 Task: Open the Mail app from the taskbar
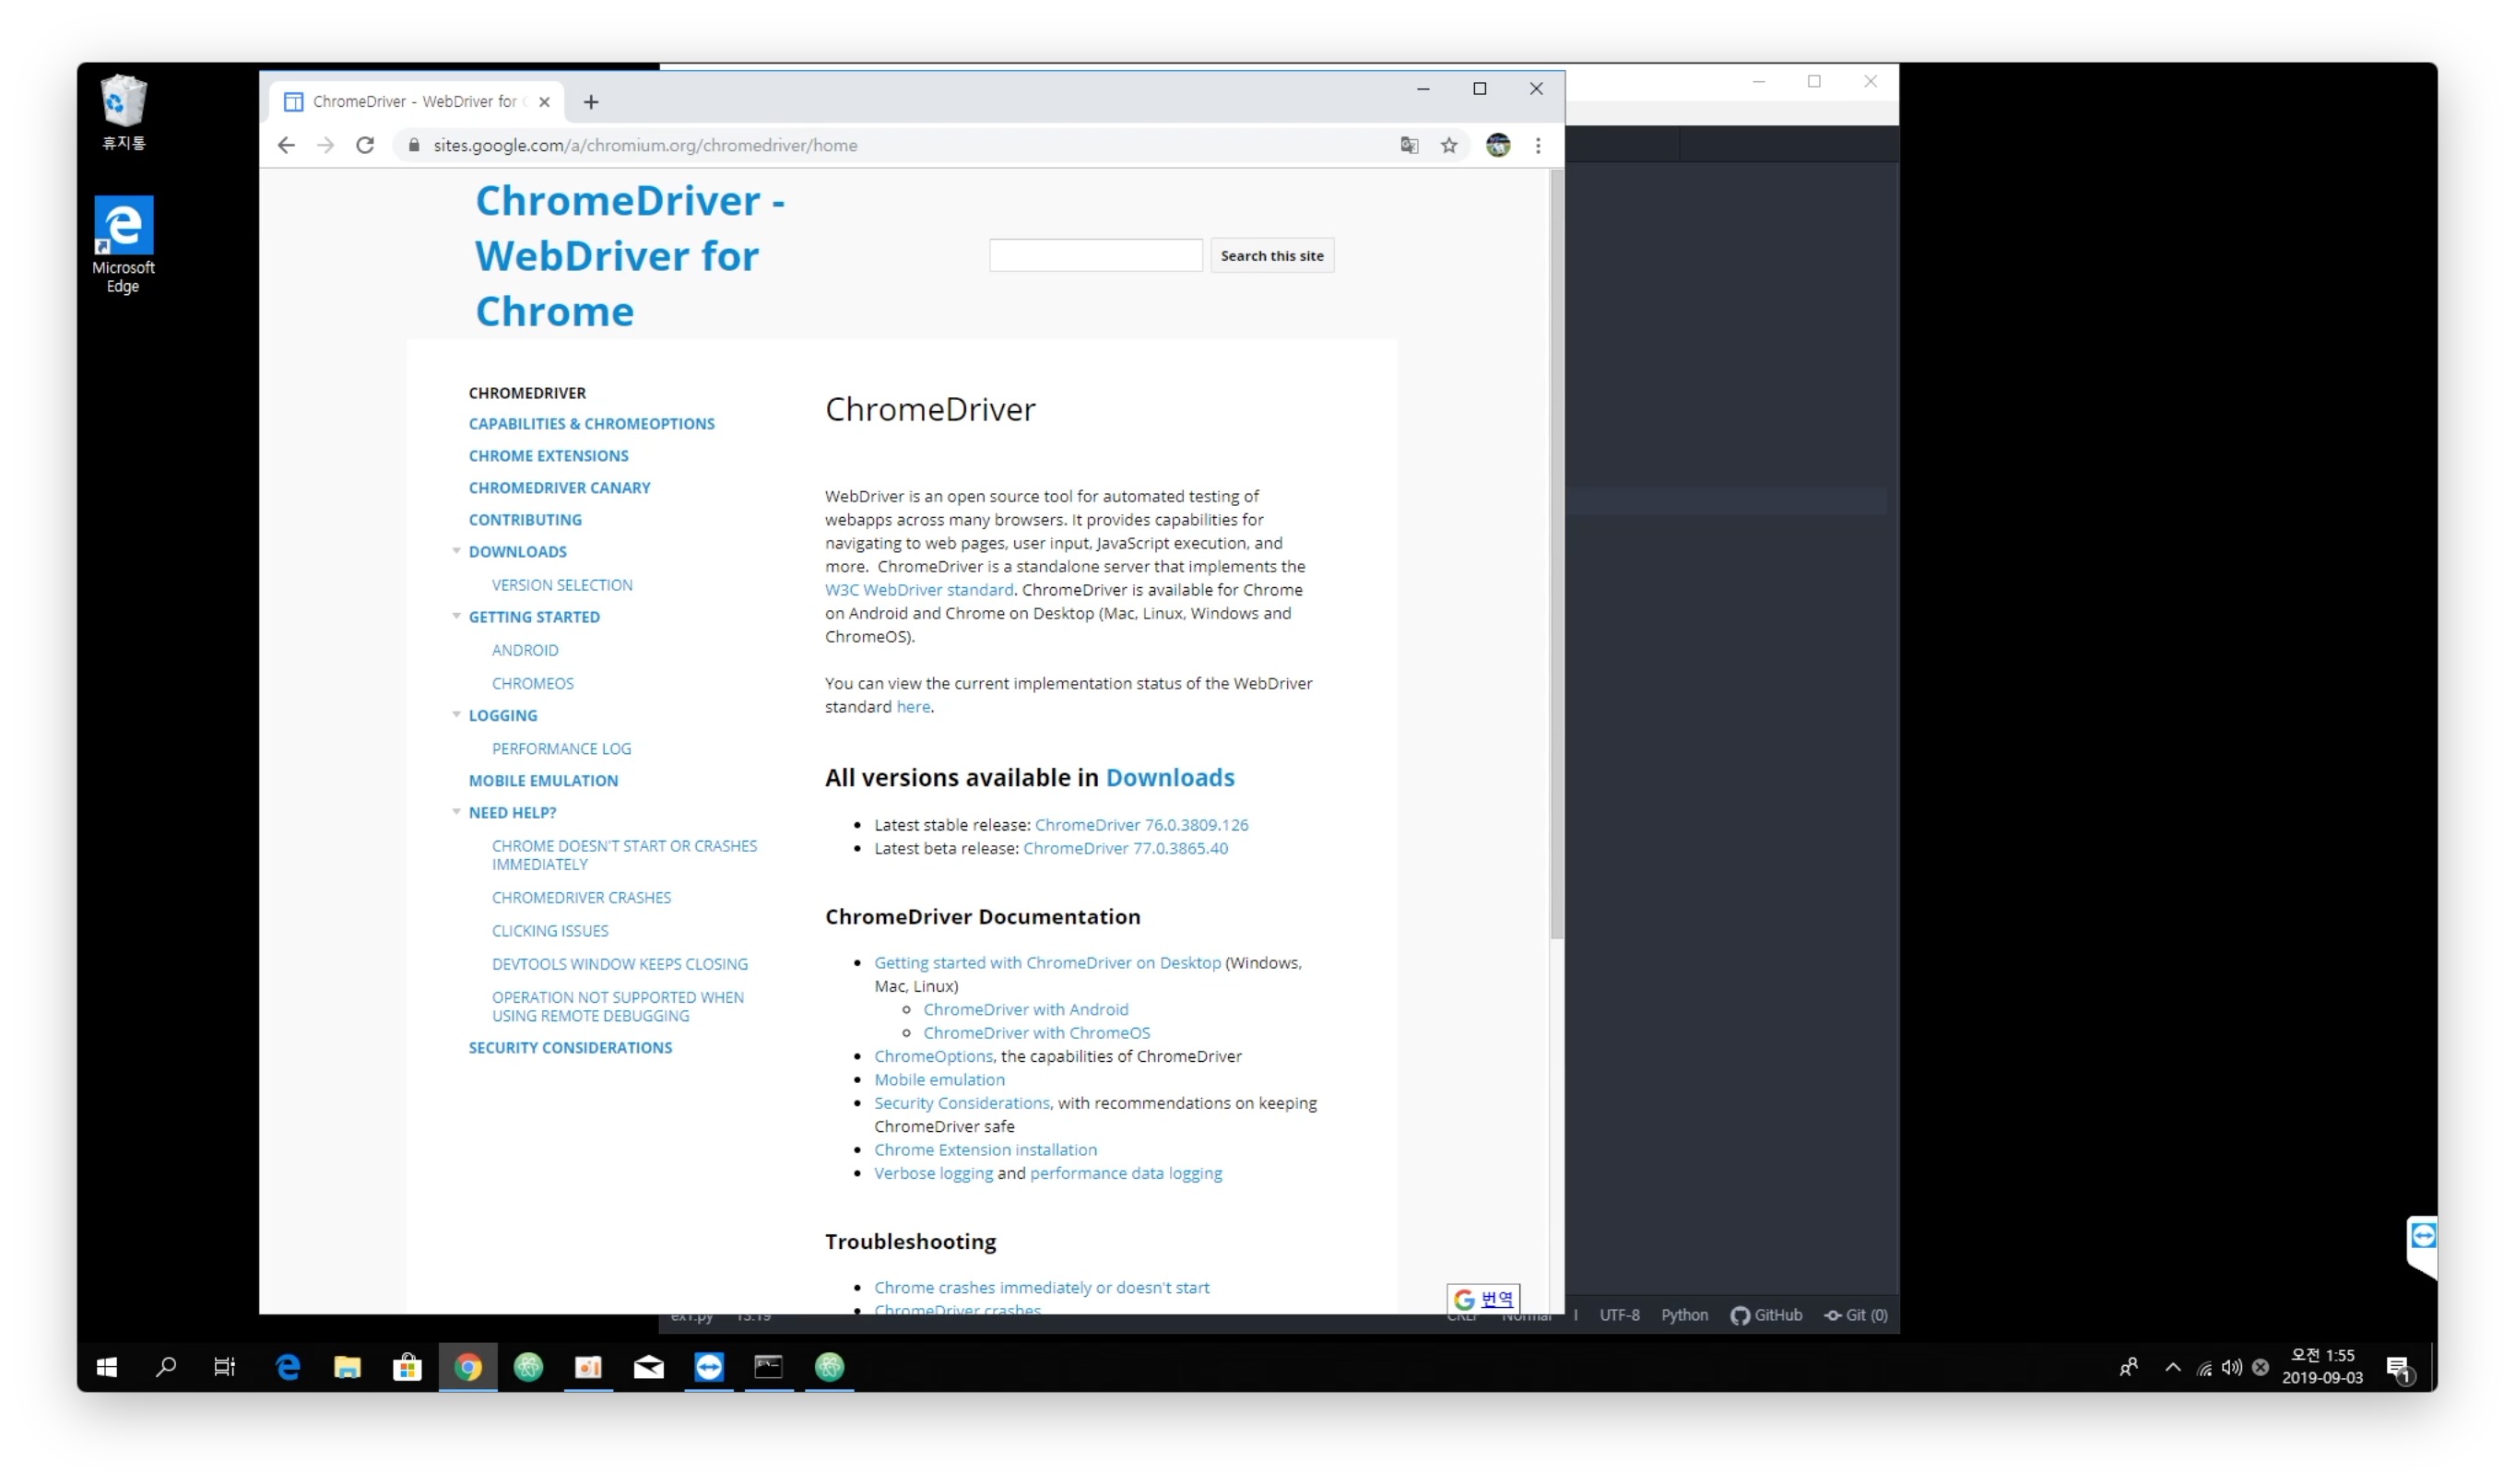(x=648, y=1366)
